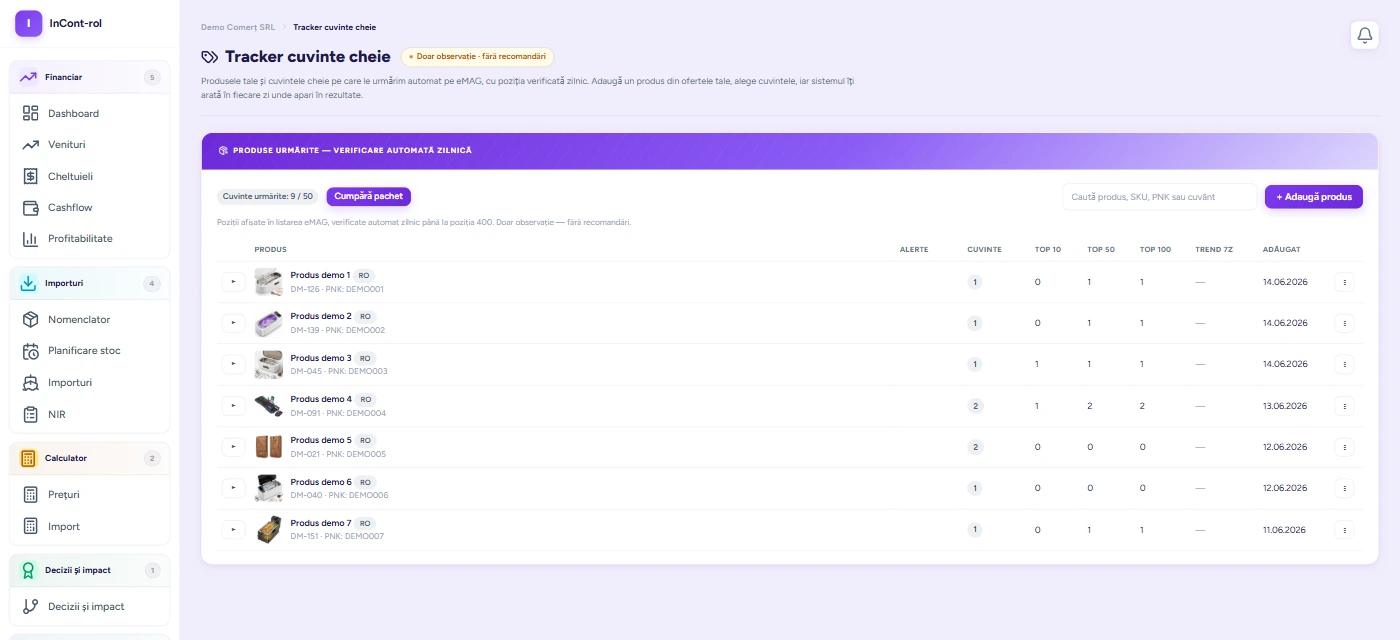Open Planificare stoc link

pyautogui.click(x=90, y=351)
